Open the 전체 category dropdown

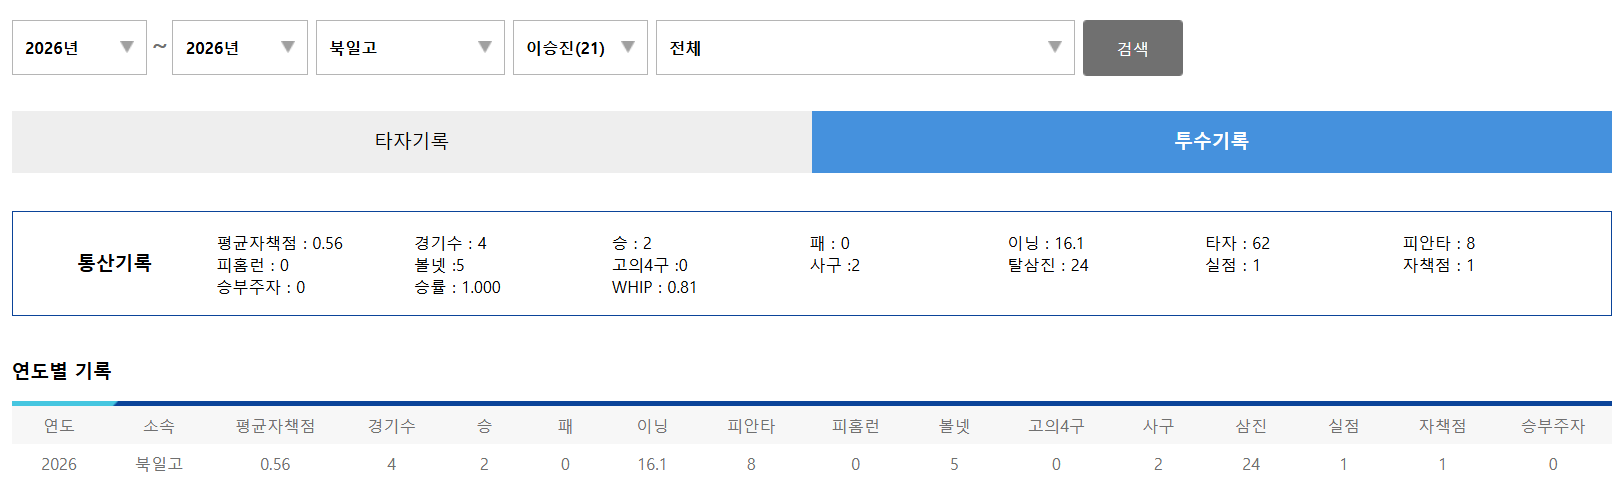(x=865, y=48)
